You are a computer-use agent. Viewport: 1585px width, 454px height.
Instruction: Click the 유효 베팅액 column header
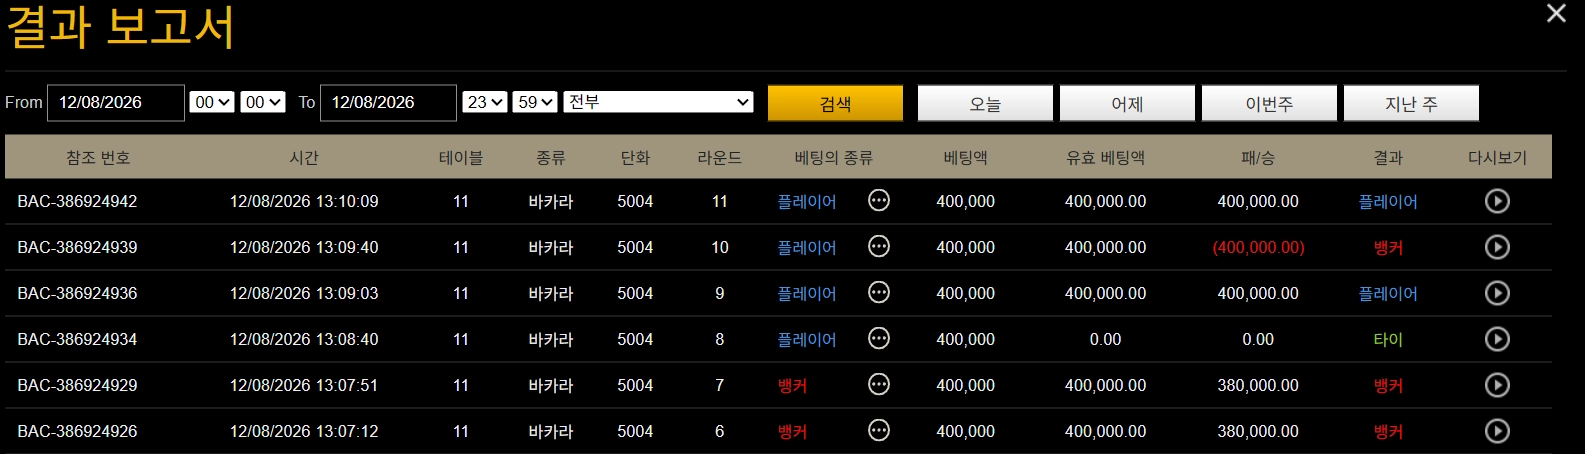point(1105,158)
